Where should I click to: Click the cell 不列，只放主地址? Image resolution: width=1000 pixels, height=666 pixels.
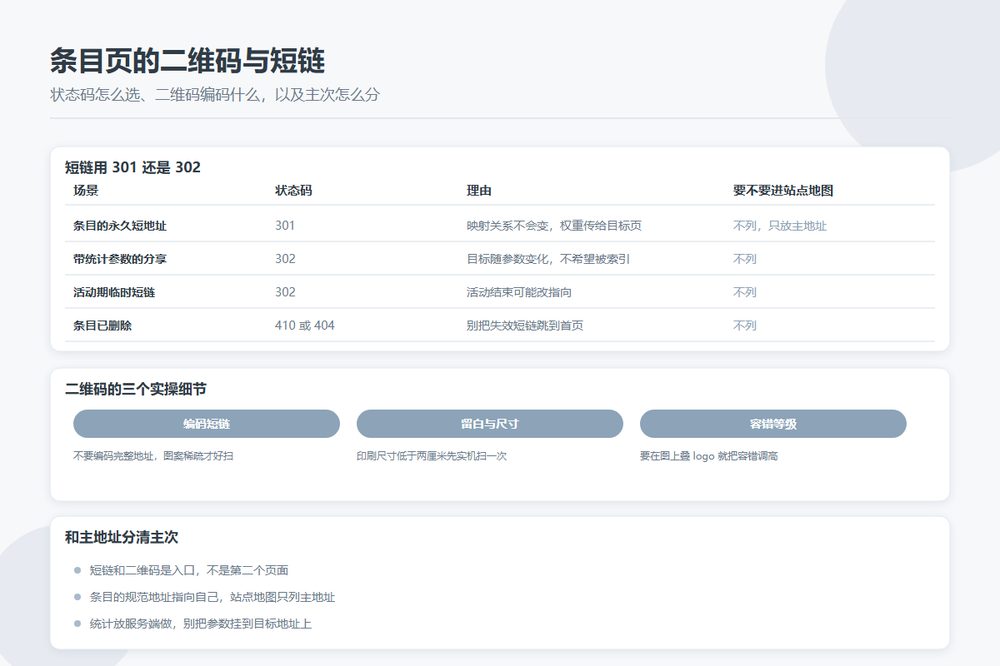tap(779, 225)
